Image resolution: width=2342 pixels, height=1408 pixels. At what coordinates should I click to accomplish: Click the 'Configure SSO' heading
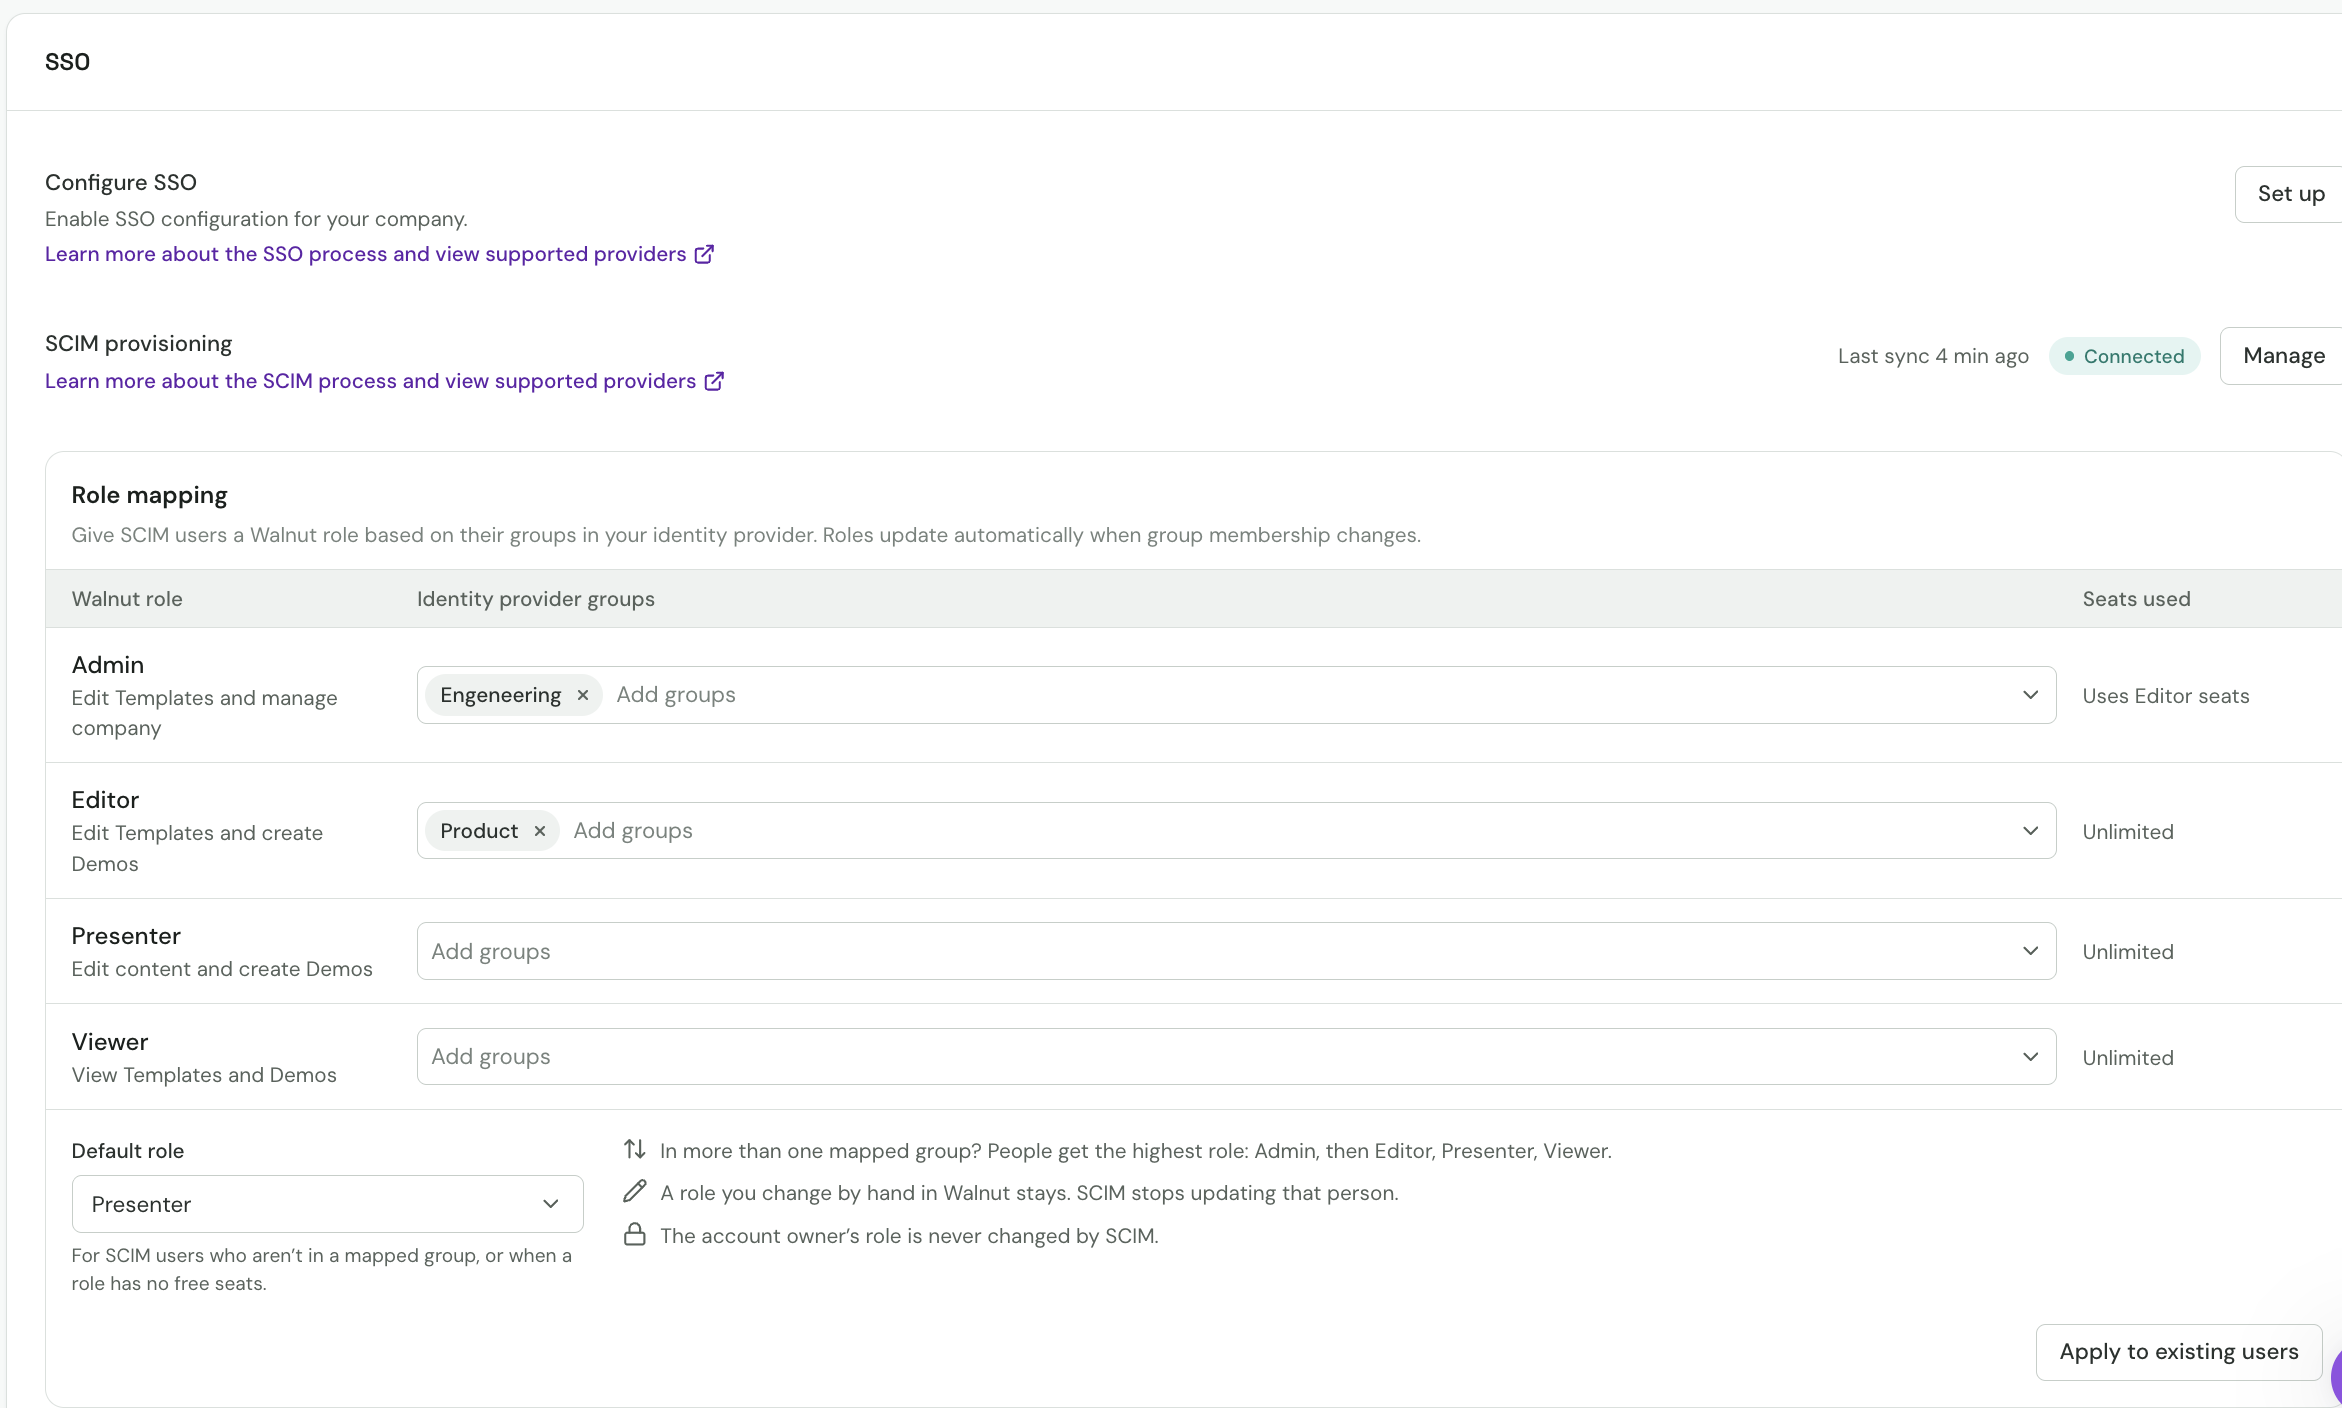point(121,182)
